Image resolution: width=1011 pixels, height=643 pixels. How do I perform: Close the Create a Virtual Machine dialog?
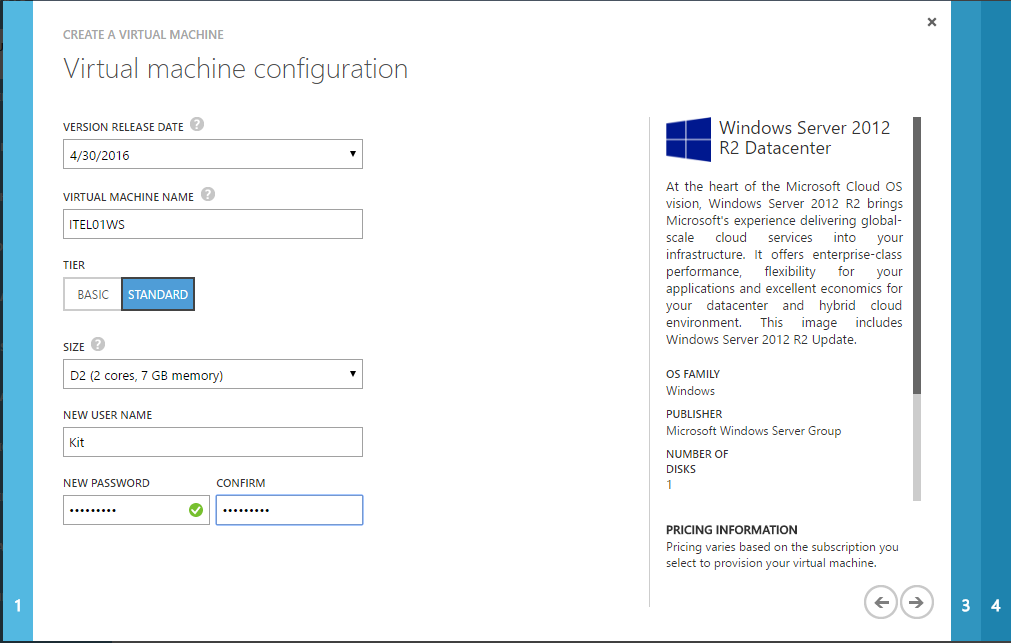click(x=932, y=22)
